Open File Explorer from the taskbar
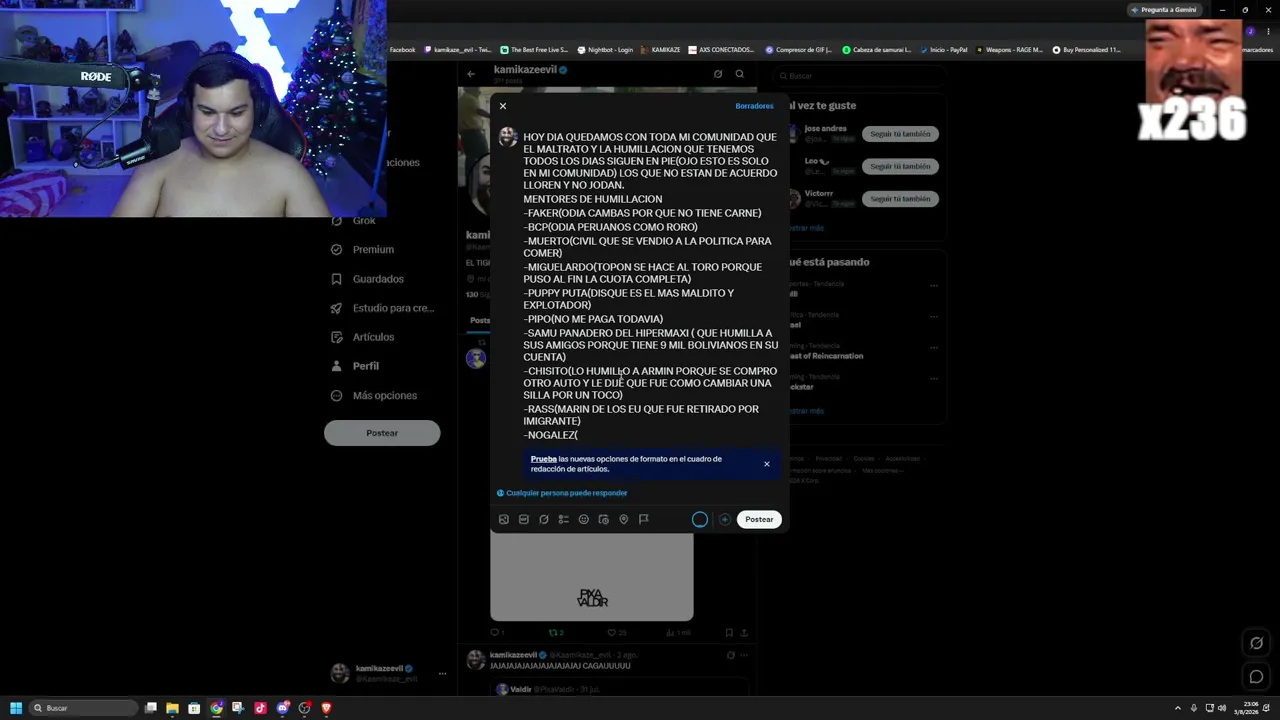Image resolution: width=1280 pixels, height=720 pixels. (172, 708)
